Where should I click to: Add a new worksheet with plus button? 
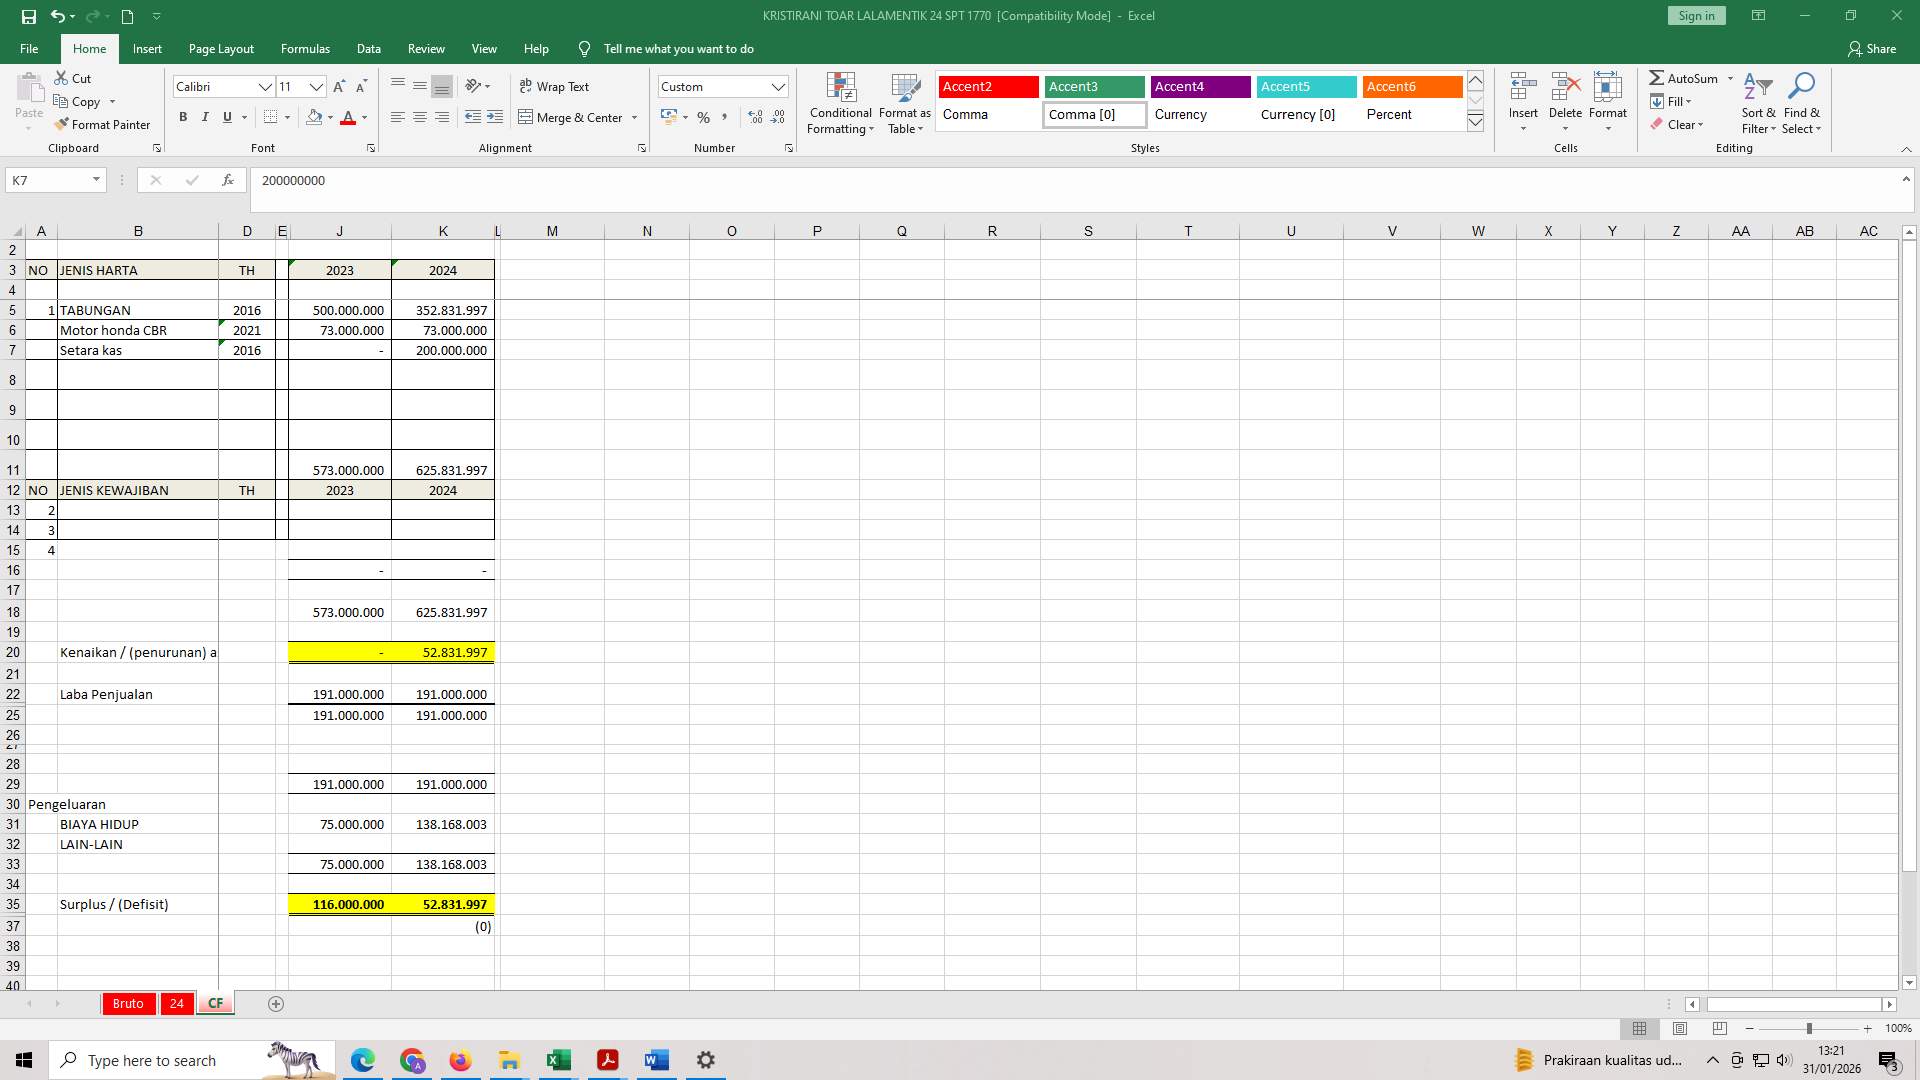point(276,1003)
